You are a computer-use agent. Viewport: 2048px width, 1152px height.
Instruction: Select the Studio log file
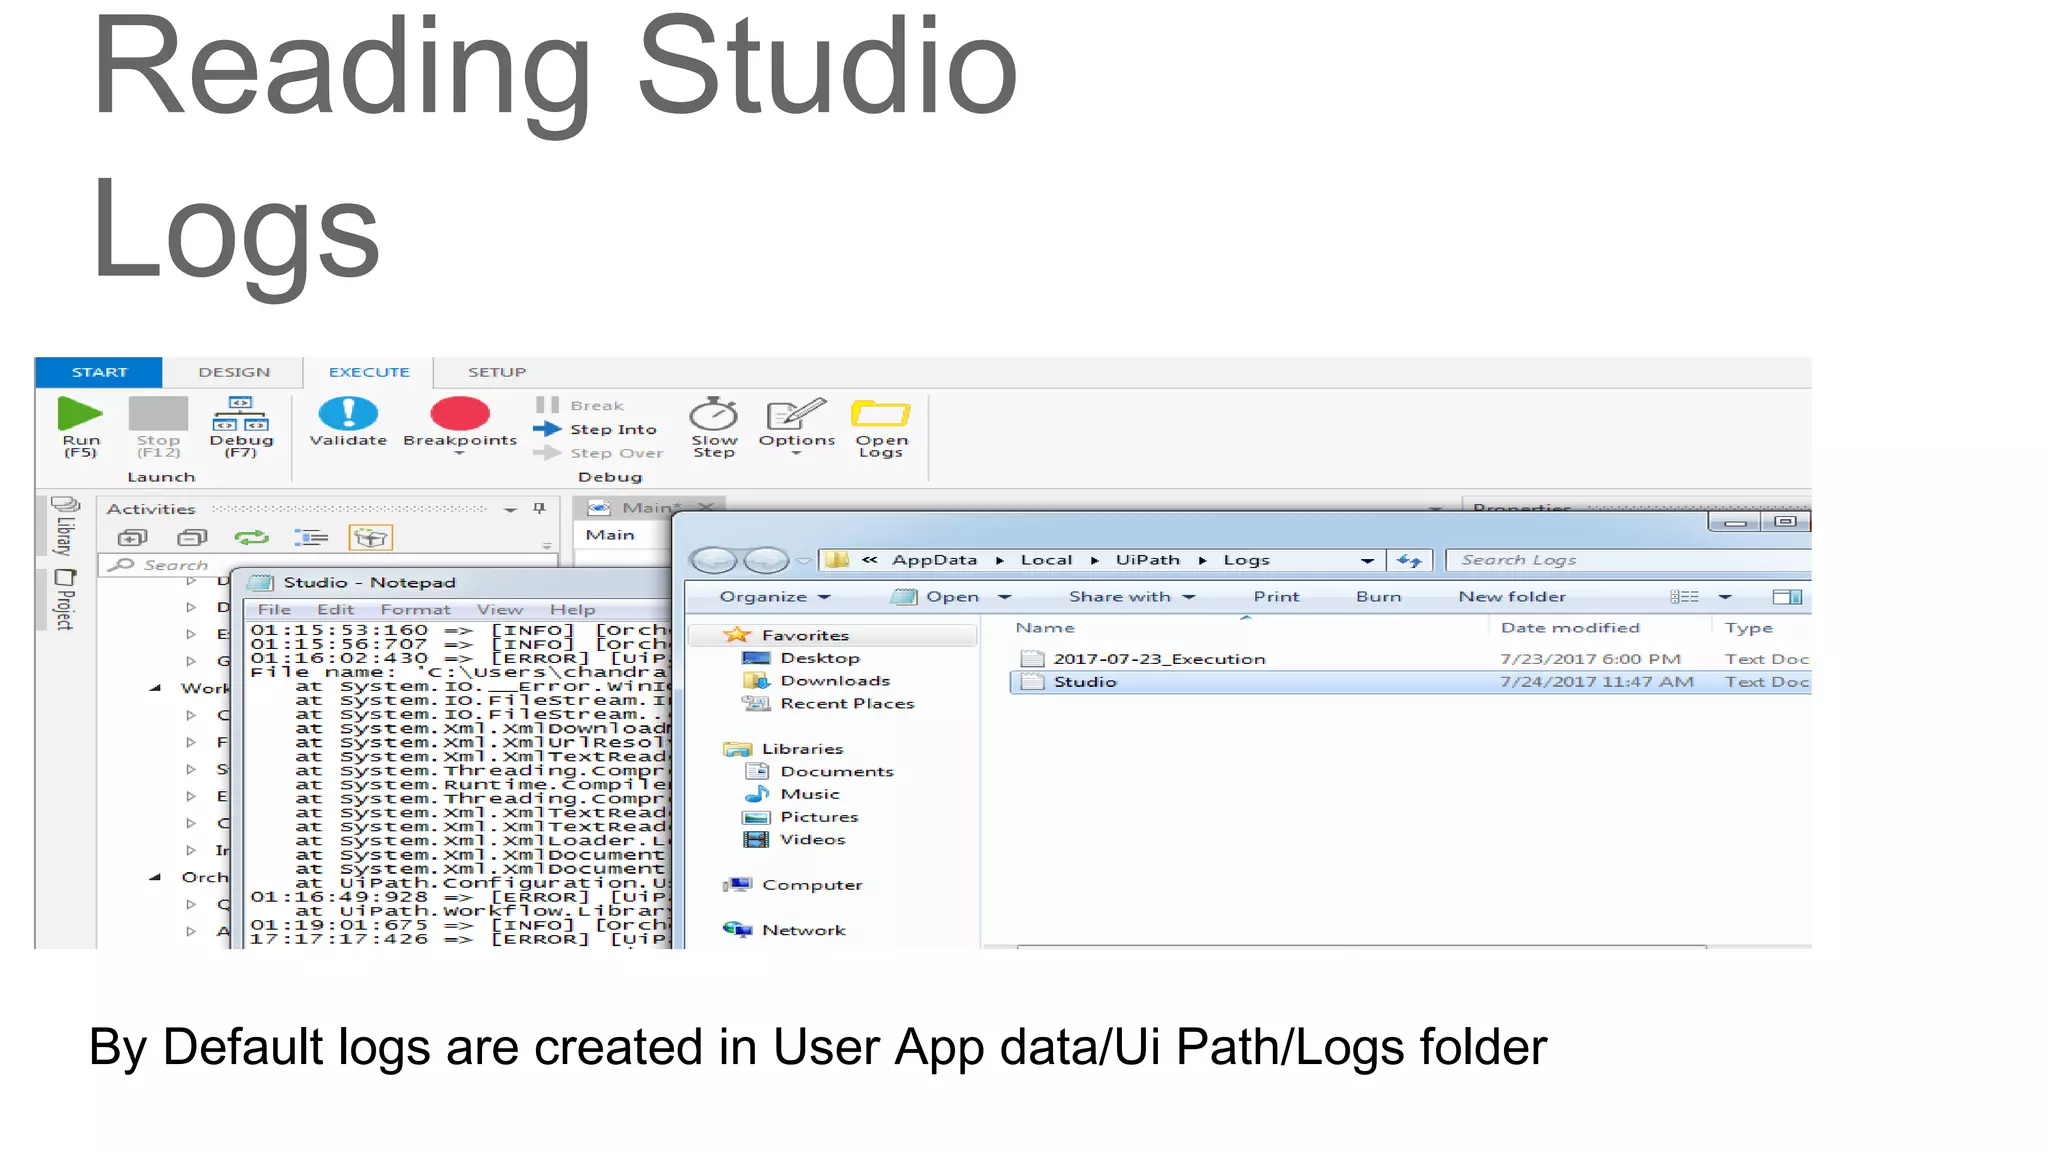point(1410,682)
